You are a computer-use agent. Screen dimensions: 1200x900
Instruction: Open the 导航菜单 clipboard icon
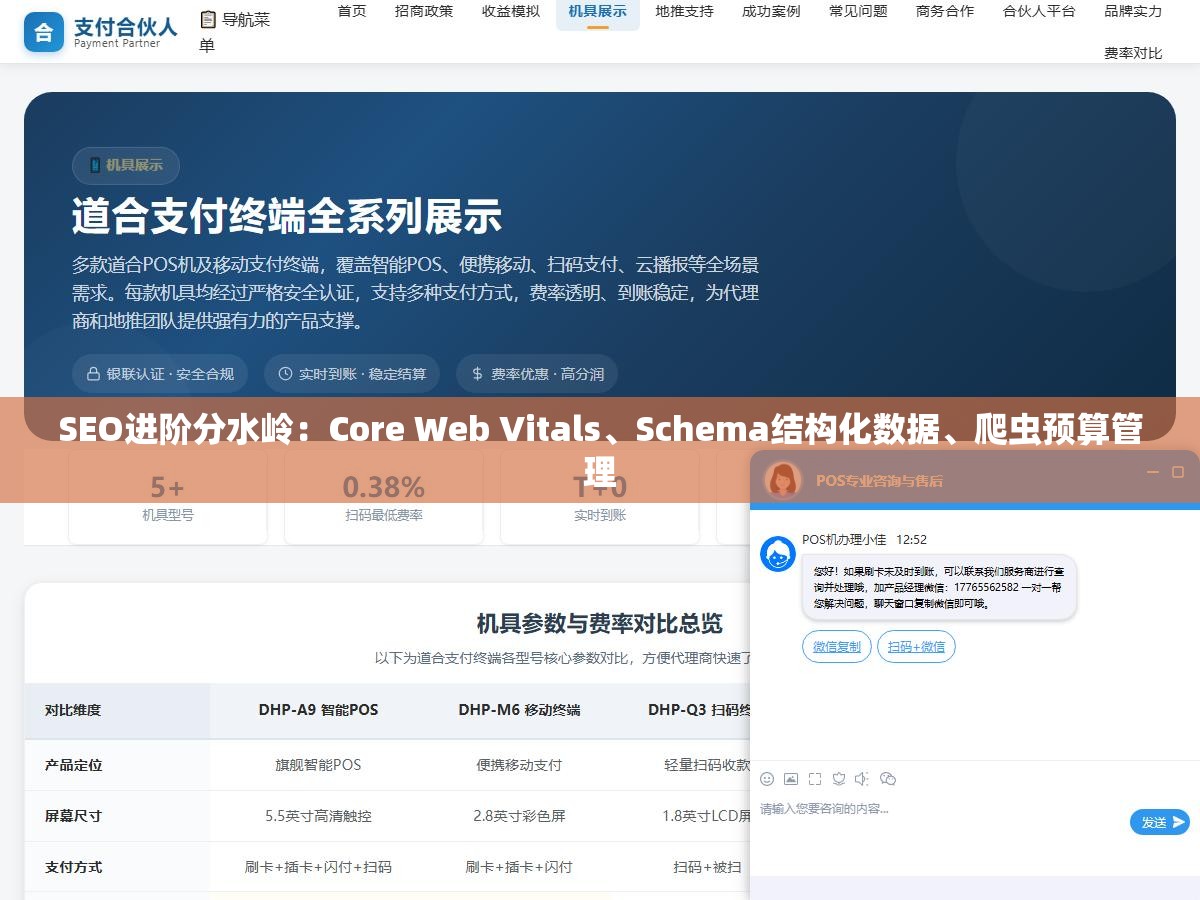tap(208, 19)
